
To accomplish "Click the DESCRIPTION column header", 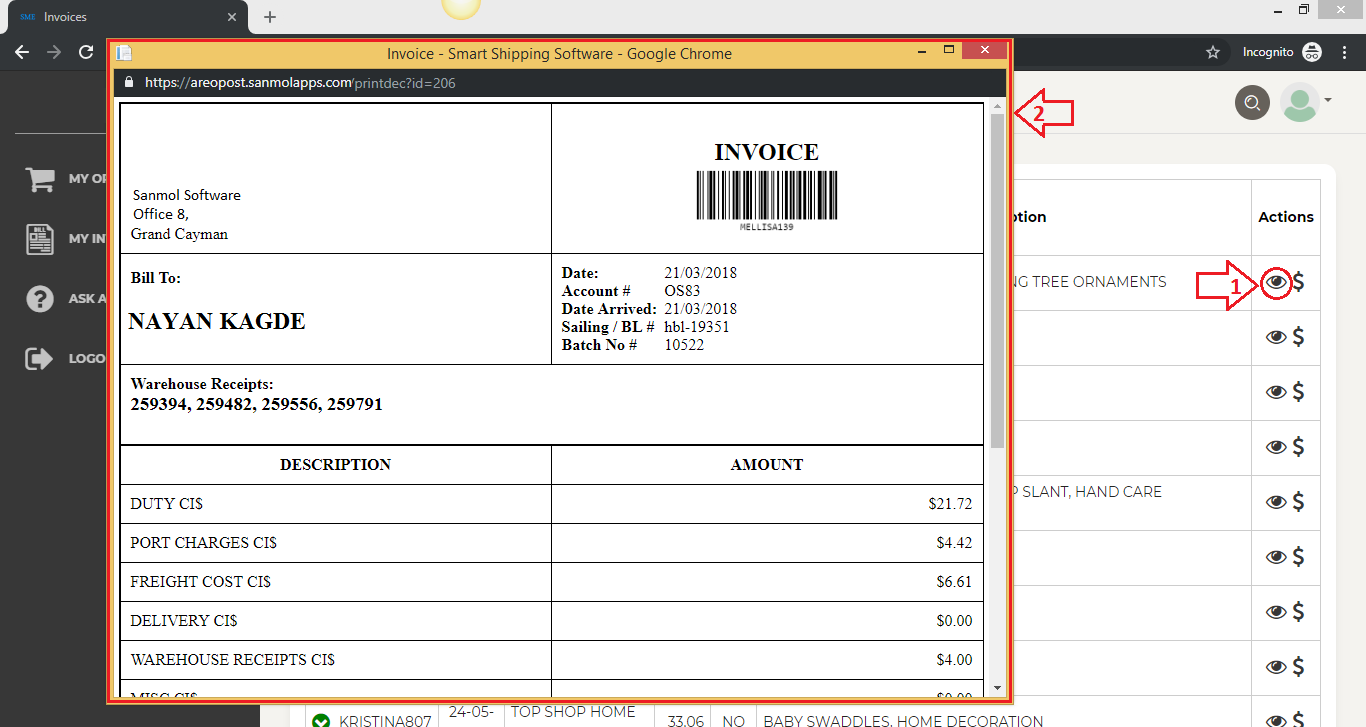I will coord(335,465).
